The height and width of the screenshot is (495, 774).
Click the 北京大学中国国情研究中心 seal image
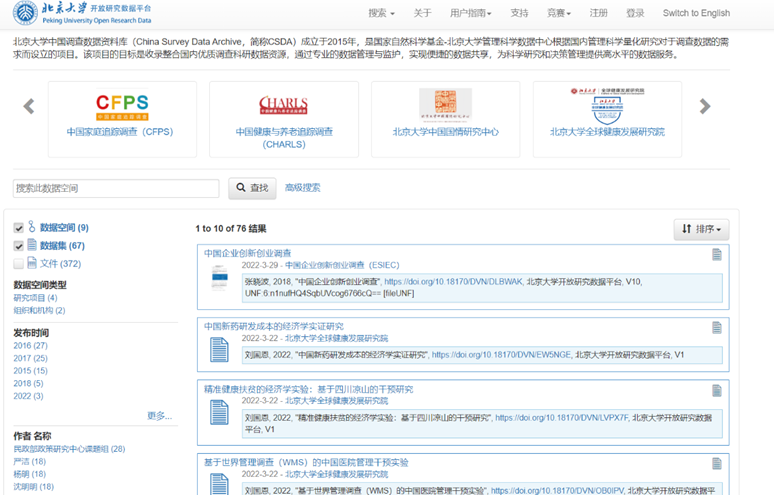click(x=445, y=105)
